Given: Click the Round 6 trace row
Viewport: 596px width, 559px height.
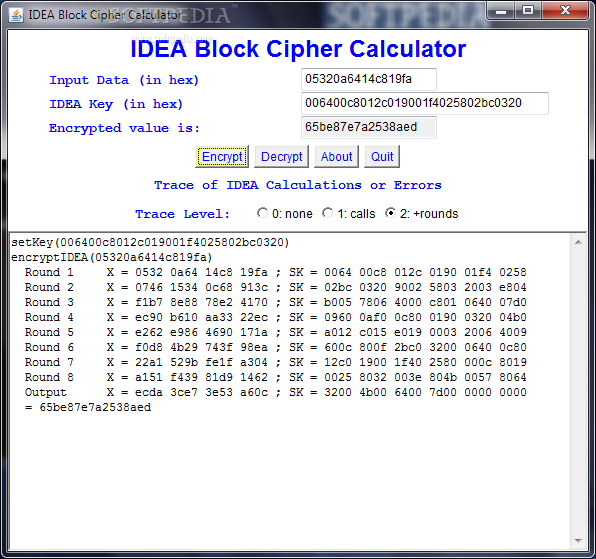Looking at the screenshot, I should (x=276, y=347).
